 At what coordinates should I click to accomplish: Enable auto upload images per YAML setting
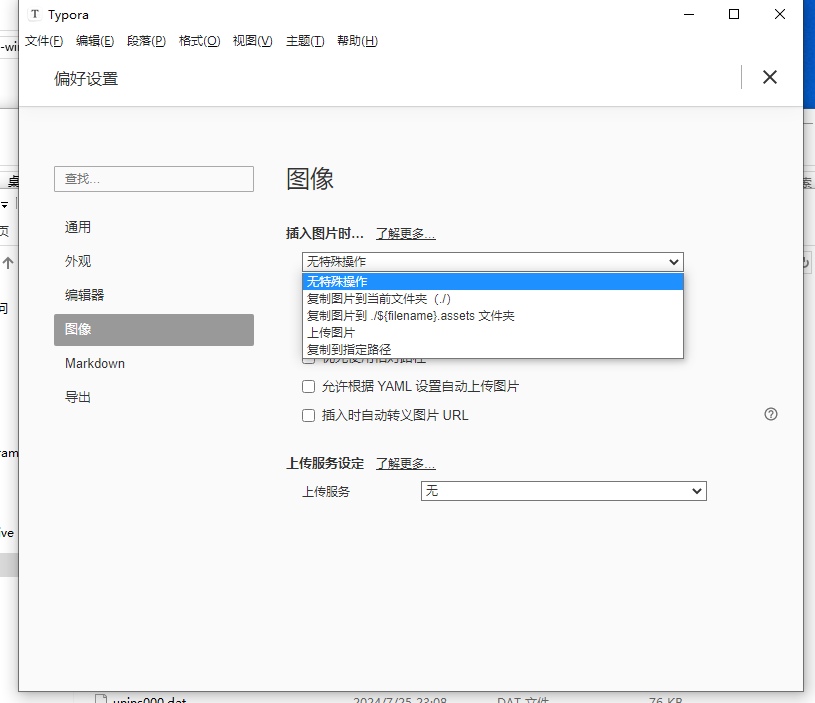coord(309,386)
